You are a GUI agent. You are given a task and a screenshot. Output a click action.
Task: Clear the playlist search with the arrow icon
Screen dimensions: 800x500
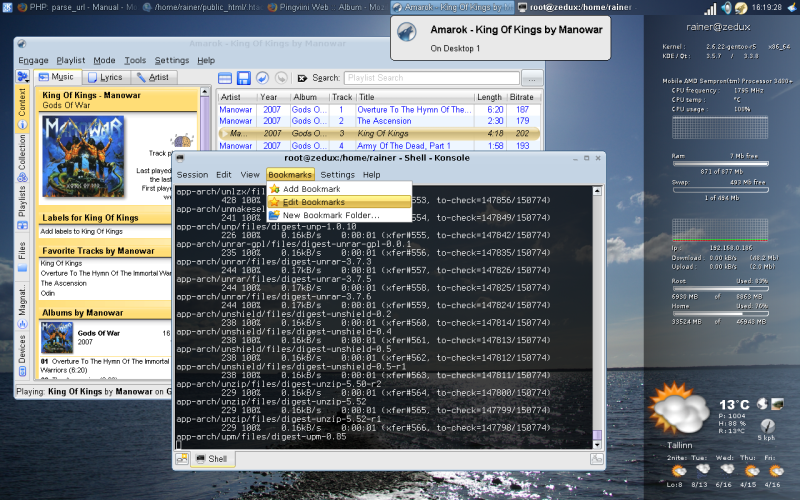click(302, 78)
